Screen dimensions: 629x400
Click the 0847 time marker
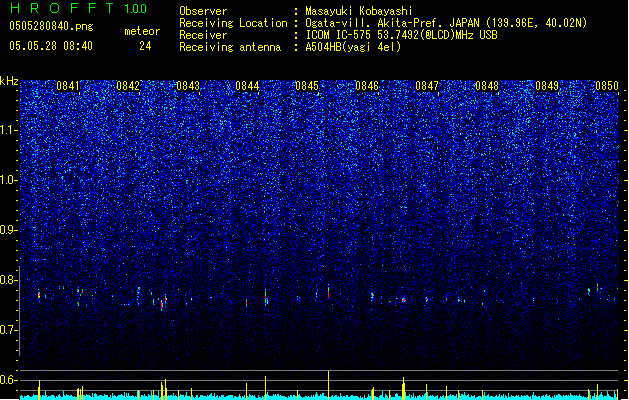tap(427, 86)
